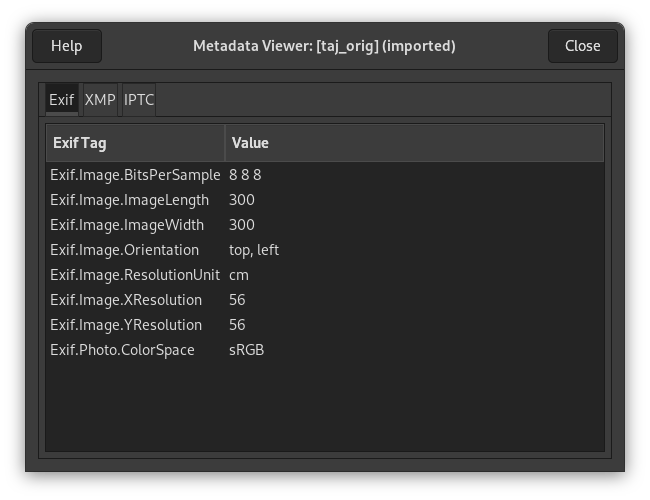Select the Exif.Image.BitsPerSample row

[x=135, y=175]
